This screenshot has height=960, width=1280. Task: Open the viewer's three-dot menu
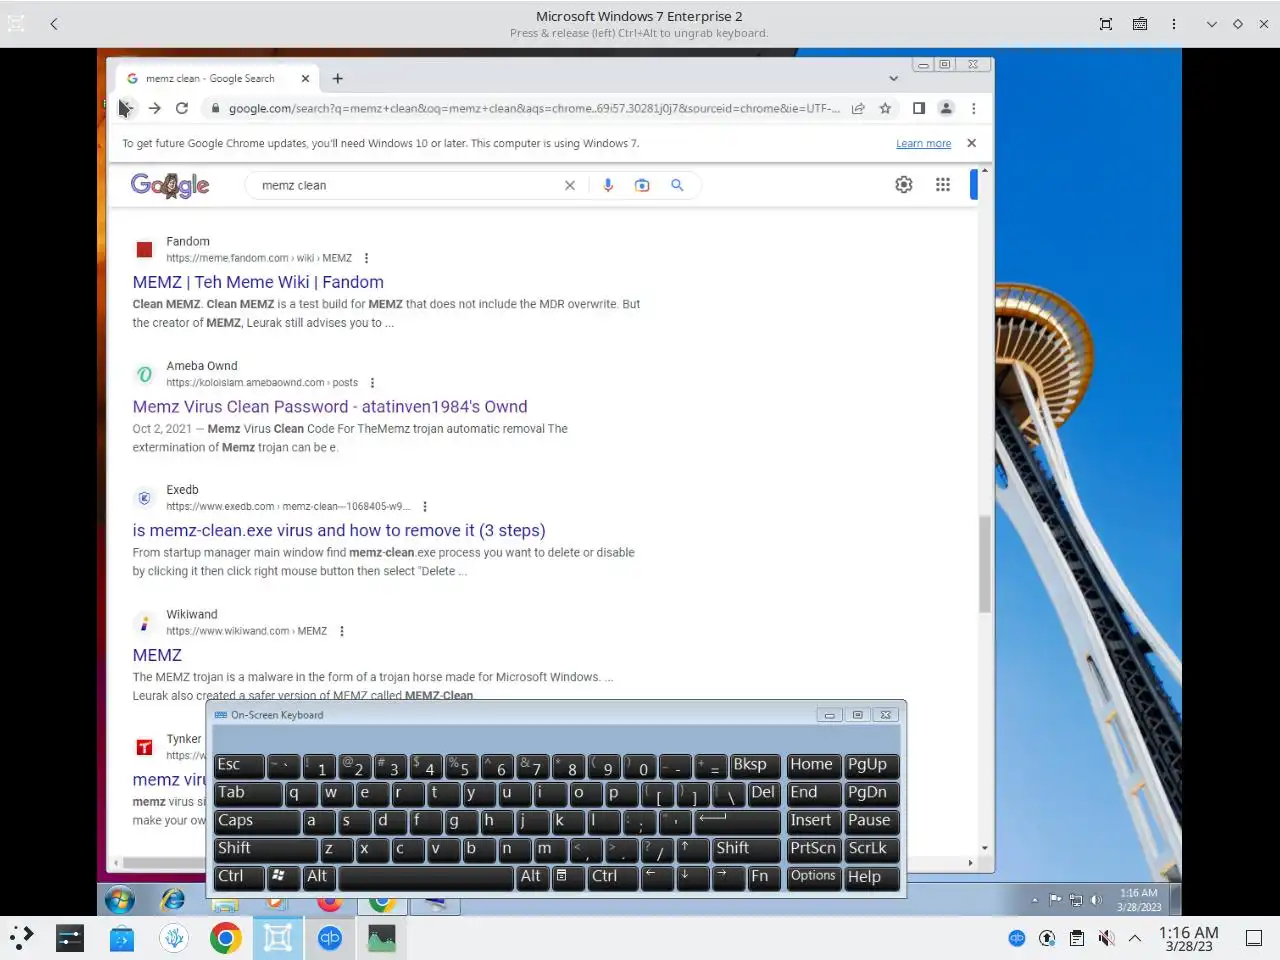click(1174, 24)
